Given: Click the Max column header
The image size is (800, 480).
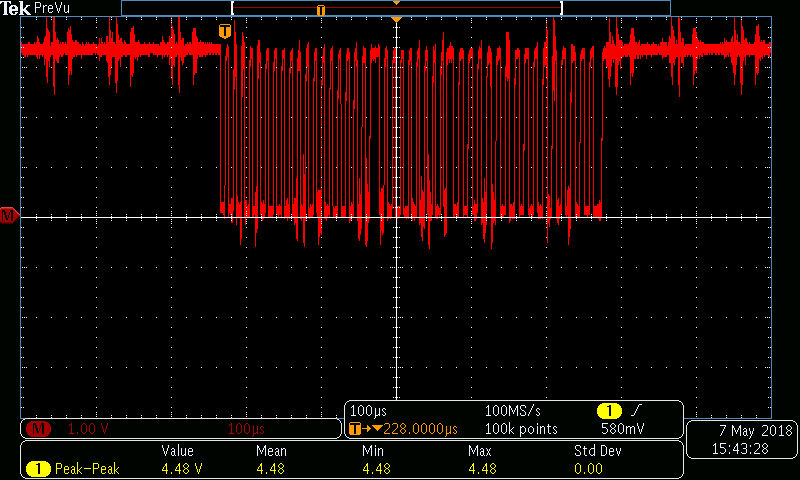Looking at the screenshot, I should pyautogui.click(x=480, y=451).
